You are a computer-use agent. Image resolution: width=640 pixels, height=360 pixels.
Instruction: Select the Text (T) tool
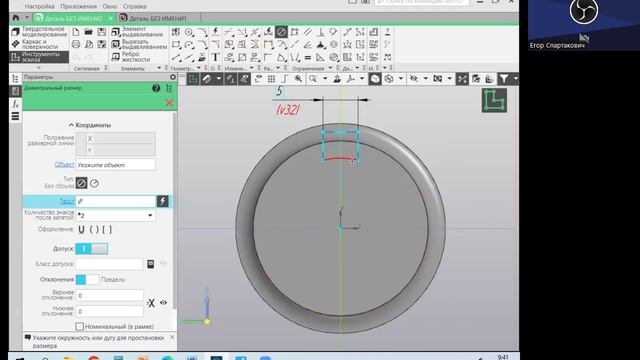(x=216, y=58)
